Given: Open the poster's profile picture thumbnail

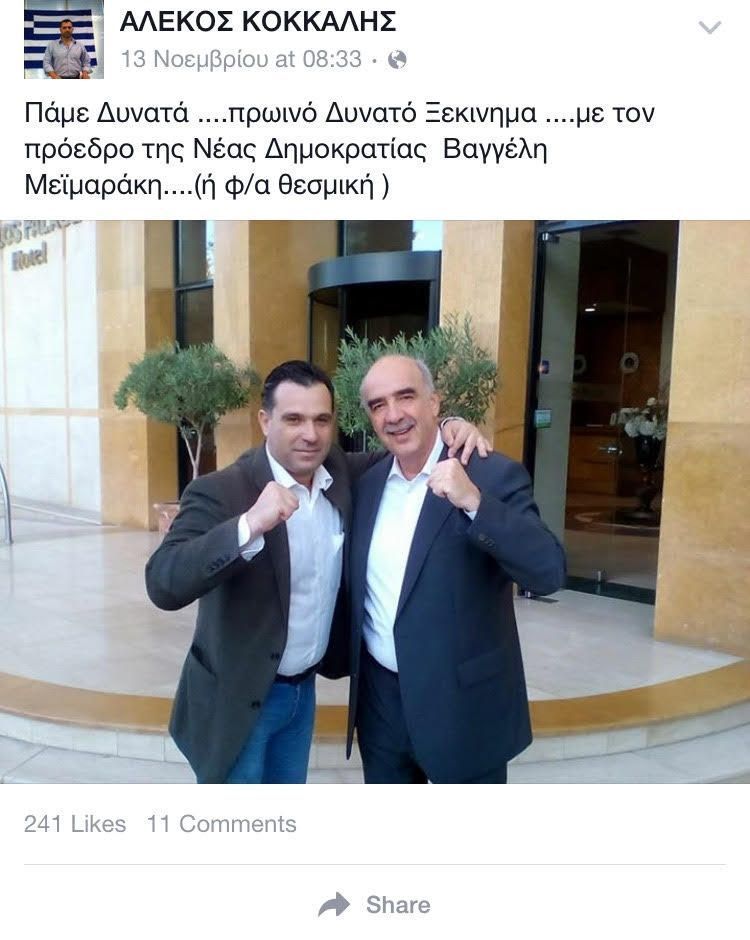Looking at the screenshot, I should click(x=64, y=40).
